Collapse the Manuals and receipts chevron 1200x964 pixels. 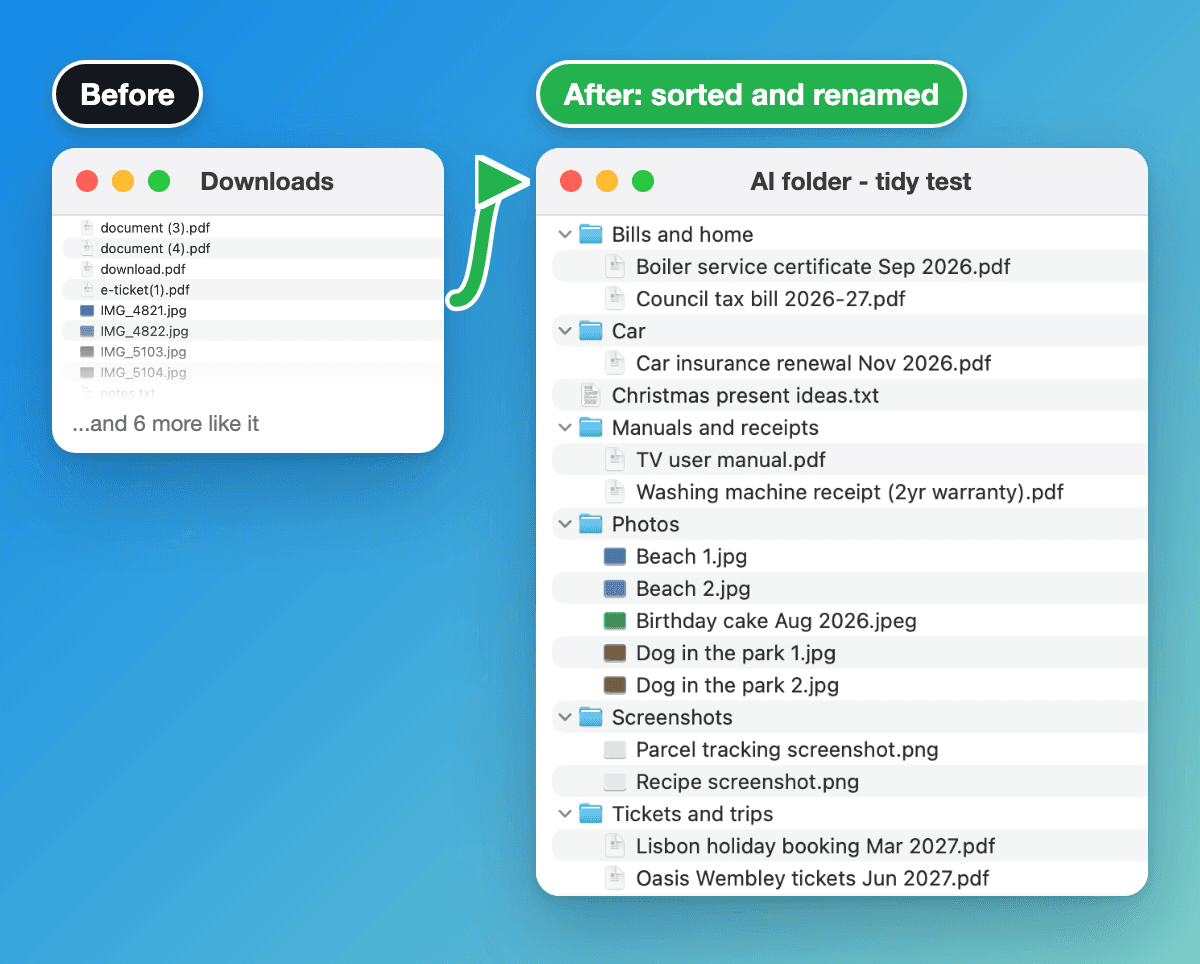[x=565, y=428]
